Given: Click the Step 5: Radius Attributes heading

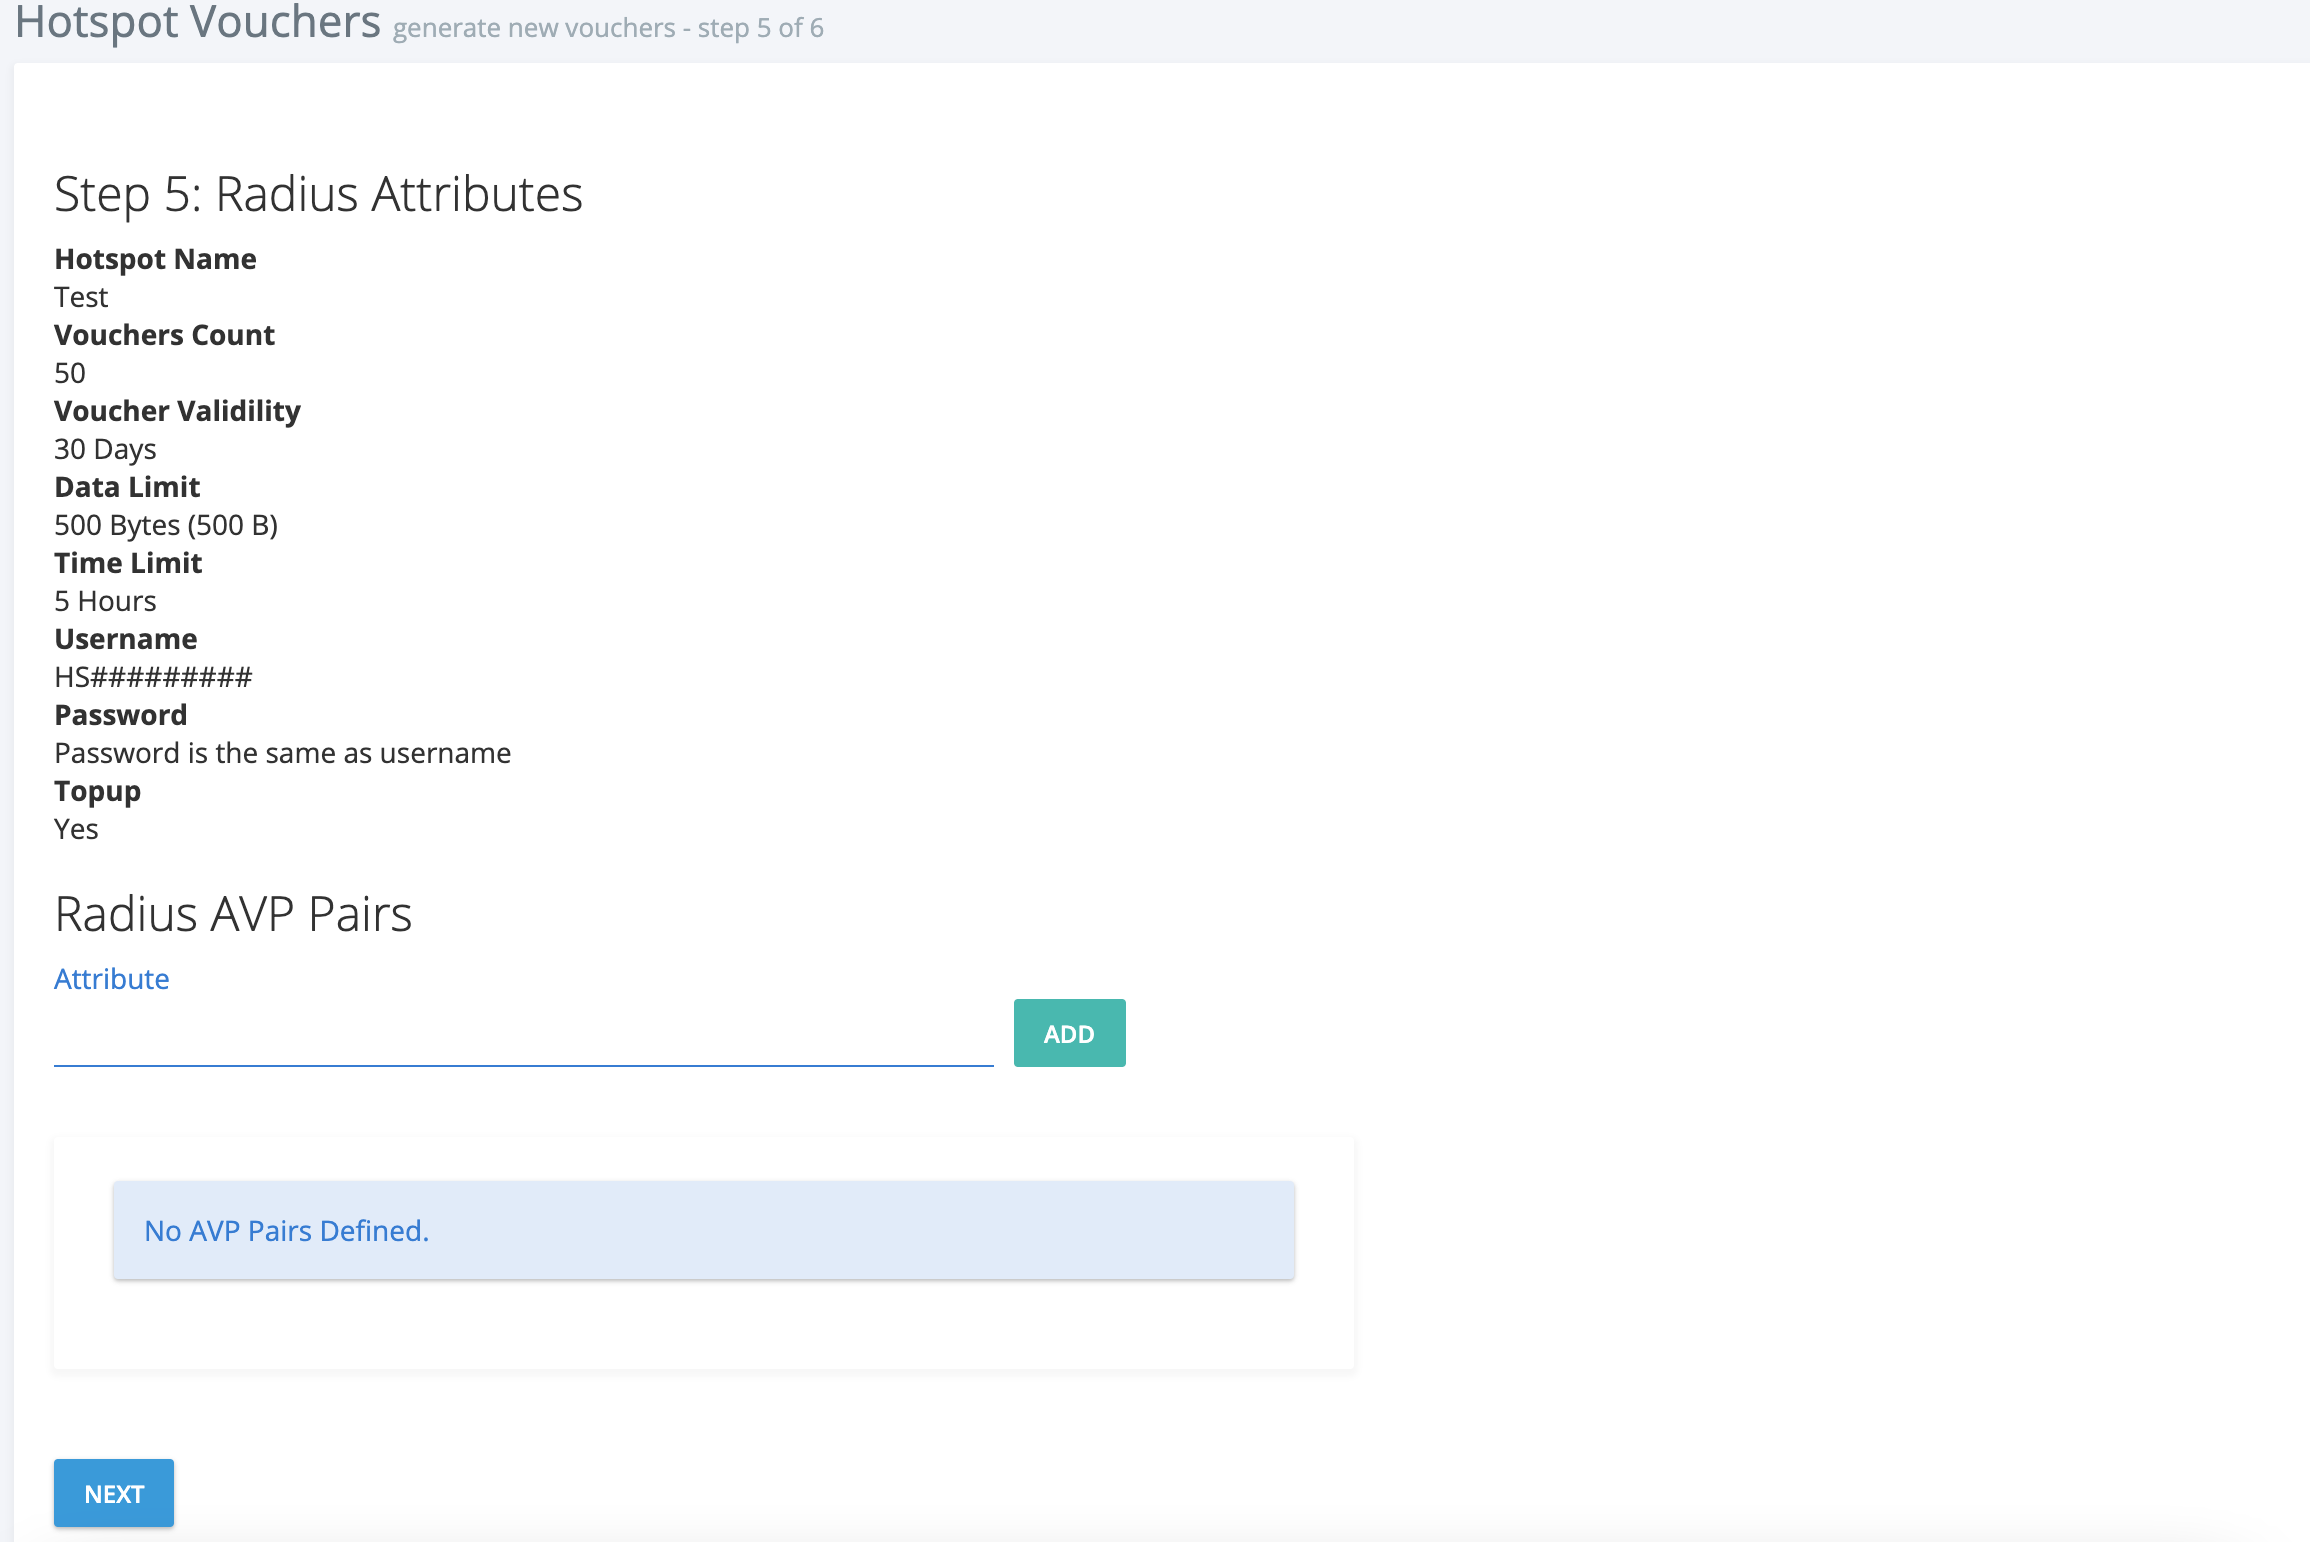Looking at the screenshot, I should pos(318,194).
